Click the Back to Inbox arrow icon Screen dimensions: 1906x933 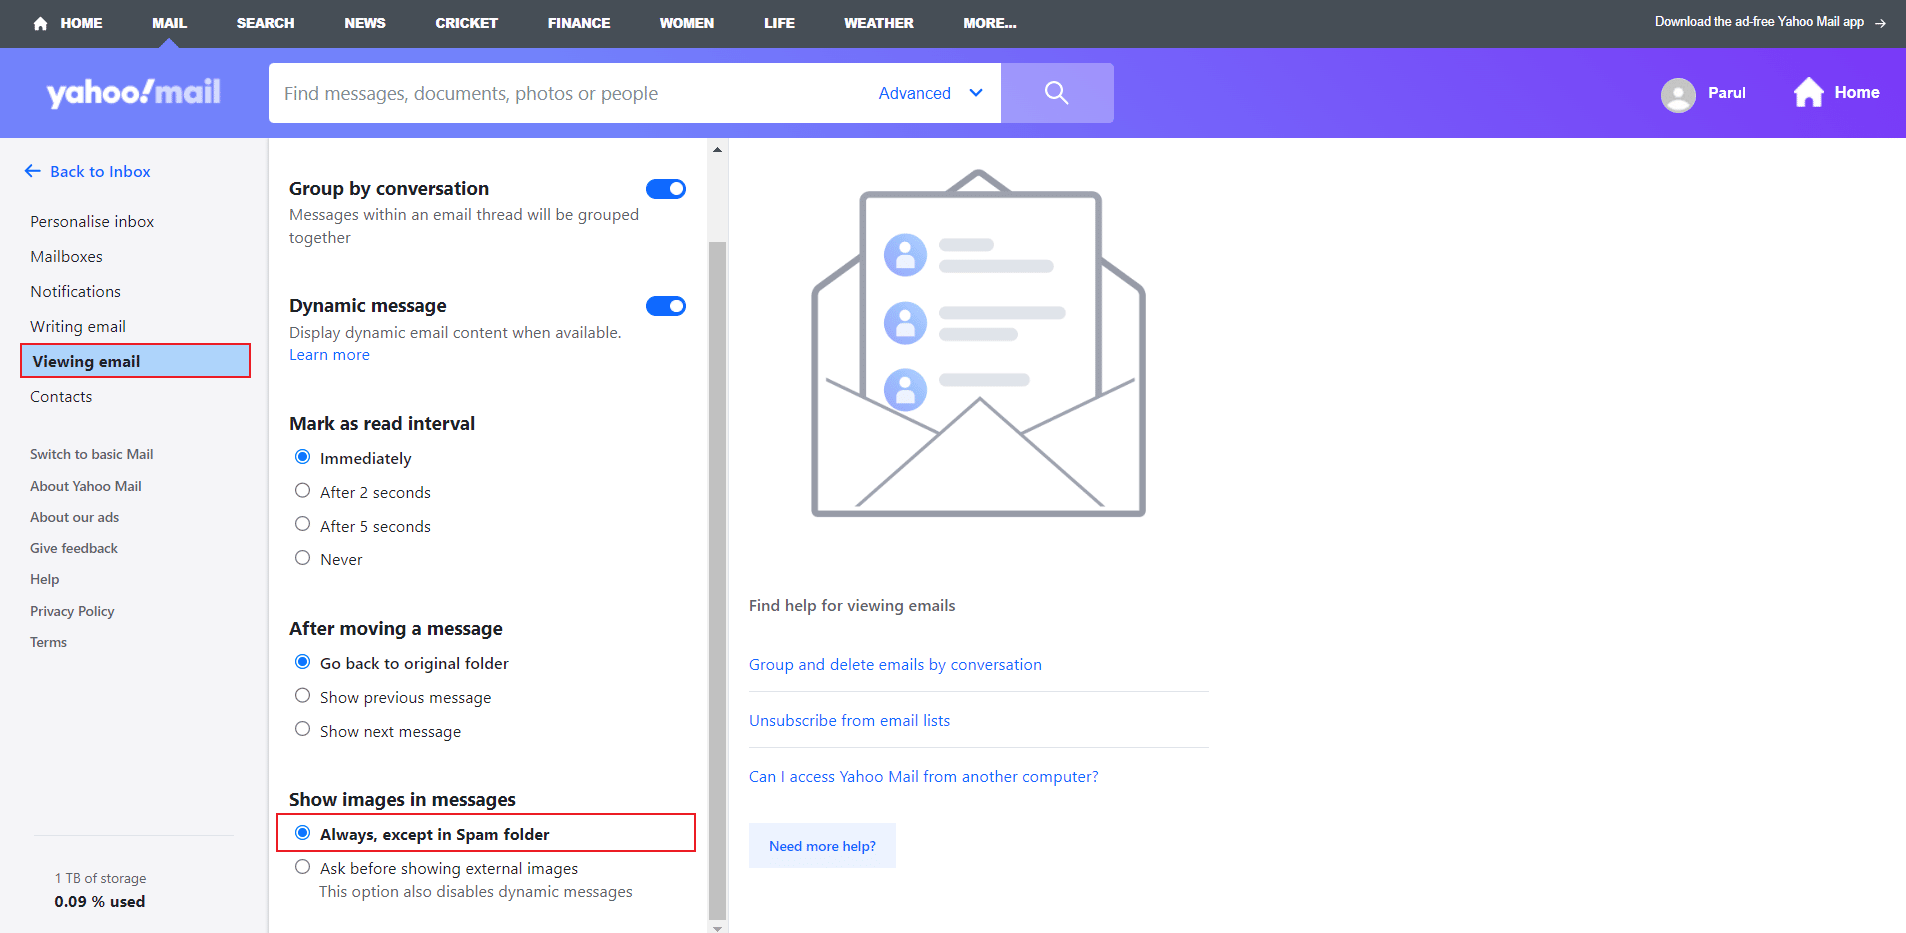click(33, 171)
